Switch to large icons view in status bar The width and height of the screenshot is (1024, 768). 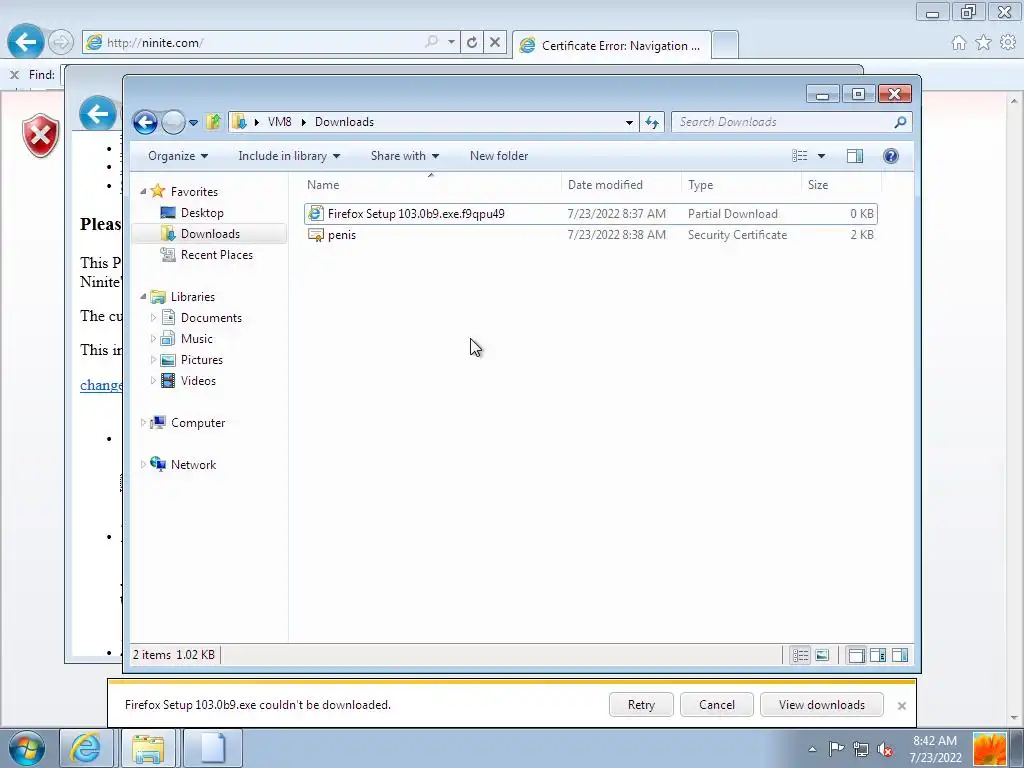[x=823, y=655]
